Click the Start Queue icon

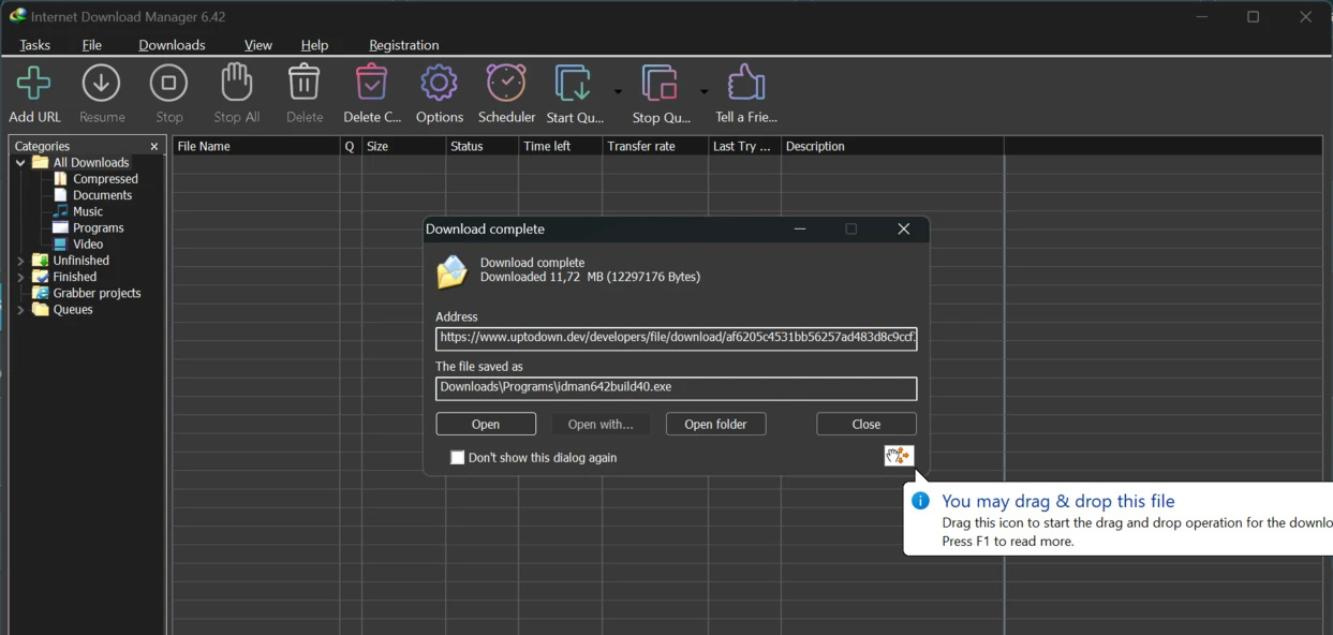[x=574, y=84]
